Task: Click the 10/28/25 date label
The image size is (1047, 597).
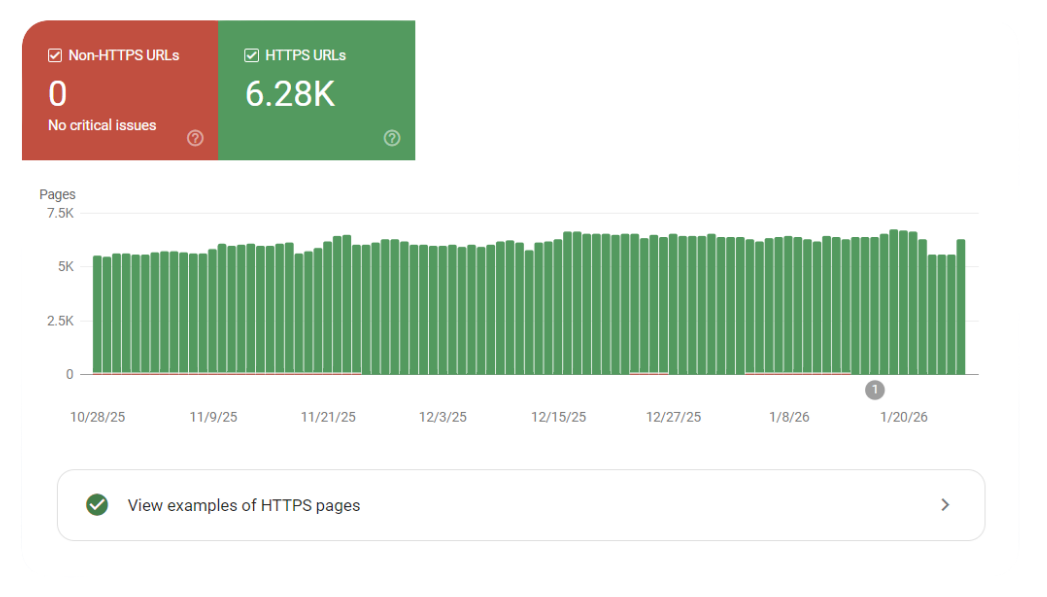Action: tap(97, 417)
